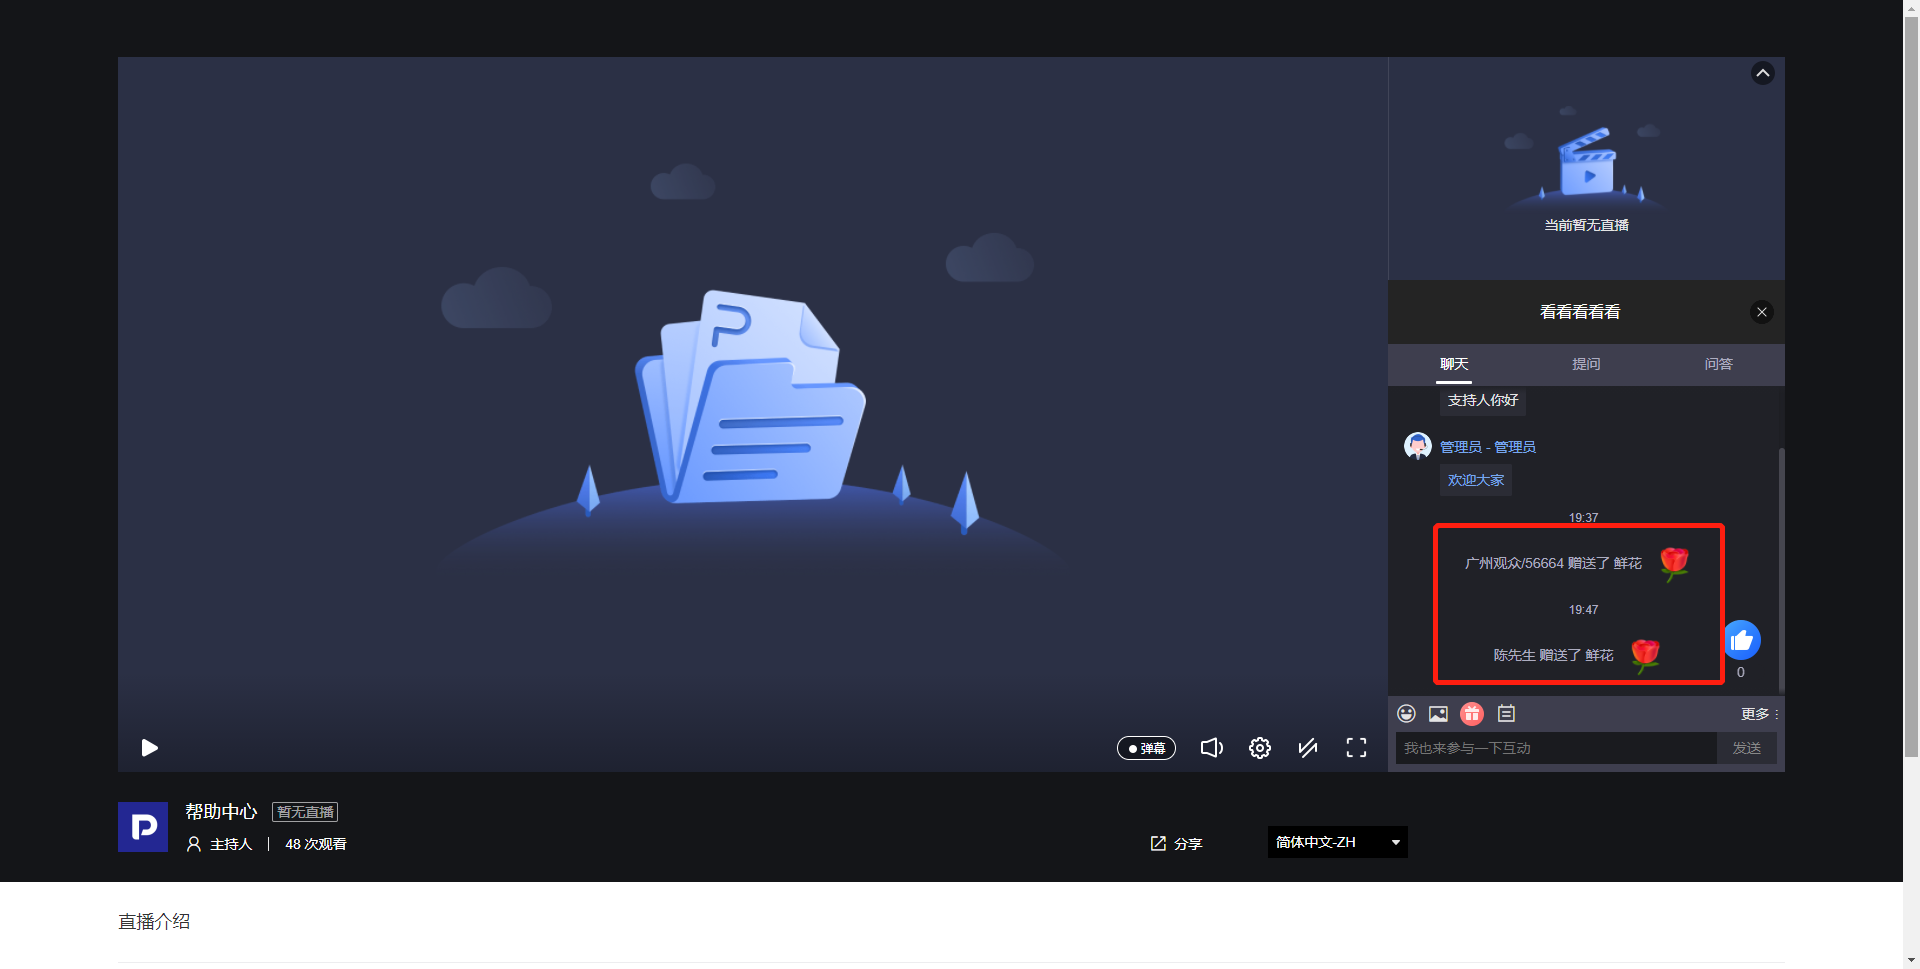The image size is (1920, 969).
Task: Switch to the 提问 tab
Action: 1586,364
